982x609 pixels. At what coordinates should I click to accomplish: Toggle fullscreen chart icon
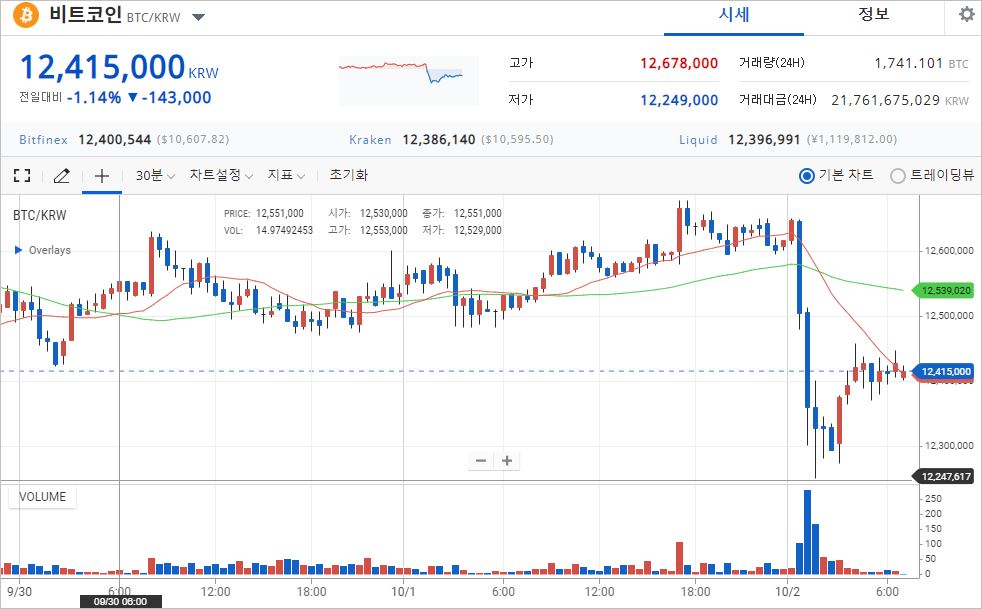(x=22, y=175)
